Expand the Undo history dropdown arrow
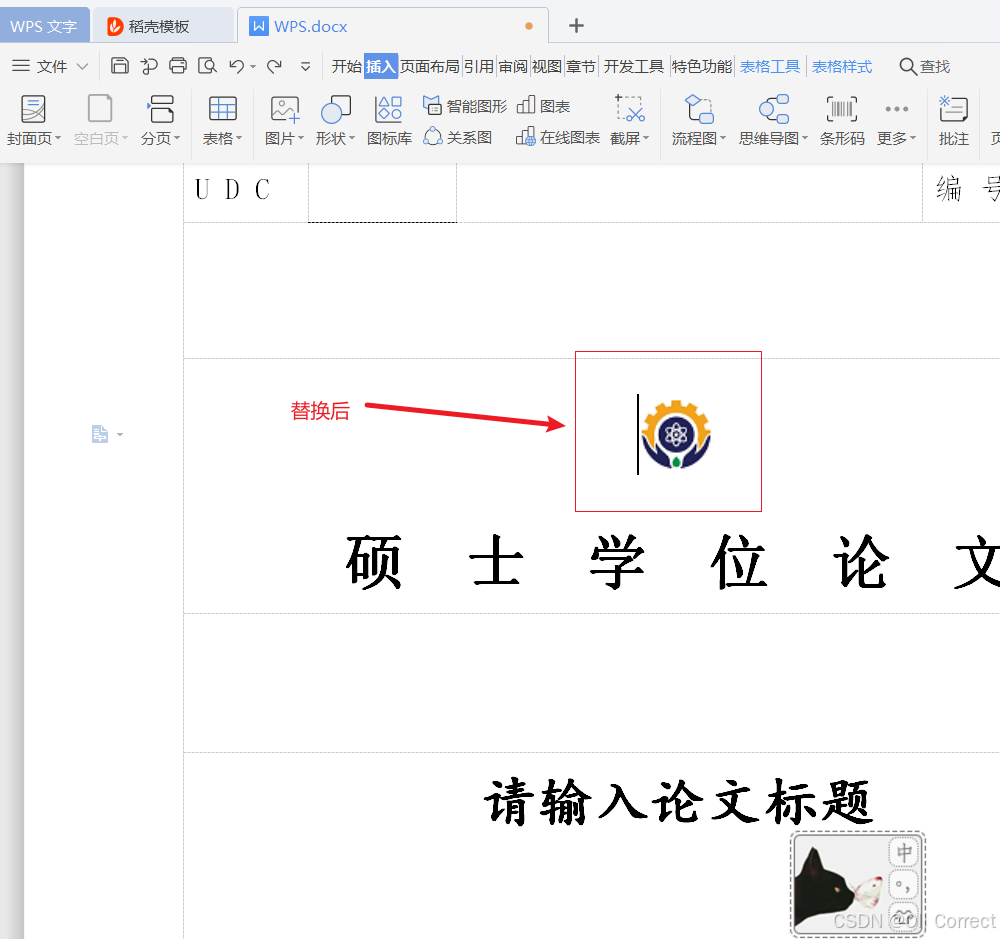This screenshot has height=939, width=1000. pyautogui.click(x=253, y=66)
